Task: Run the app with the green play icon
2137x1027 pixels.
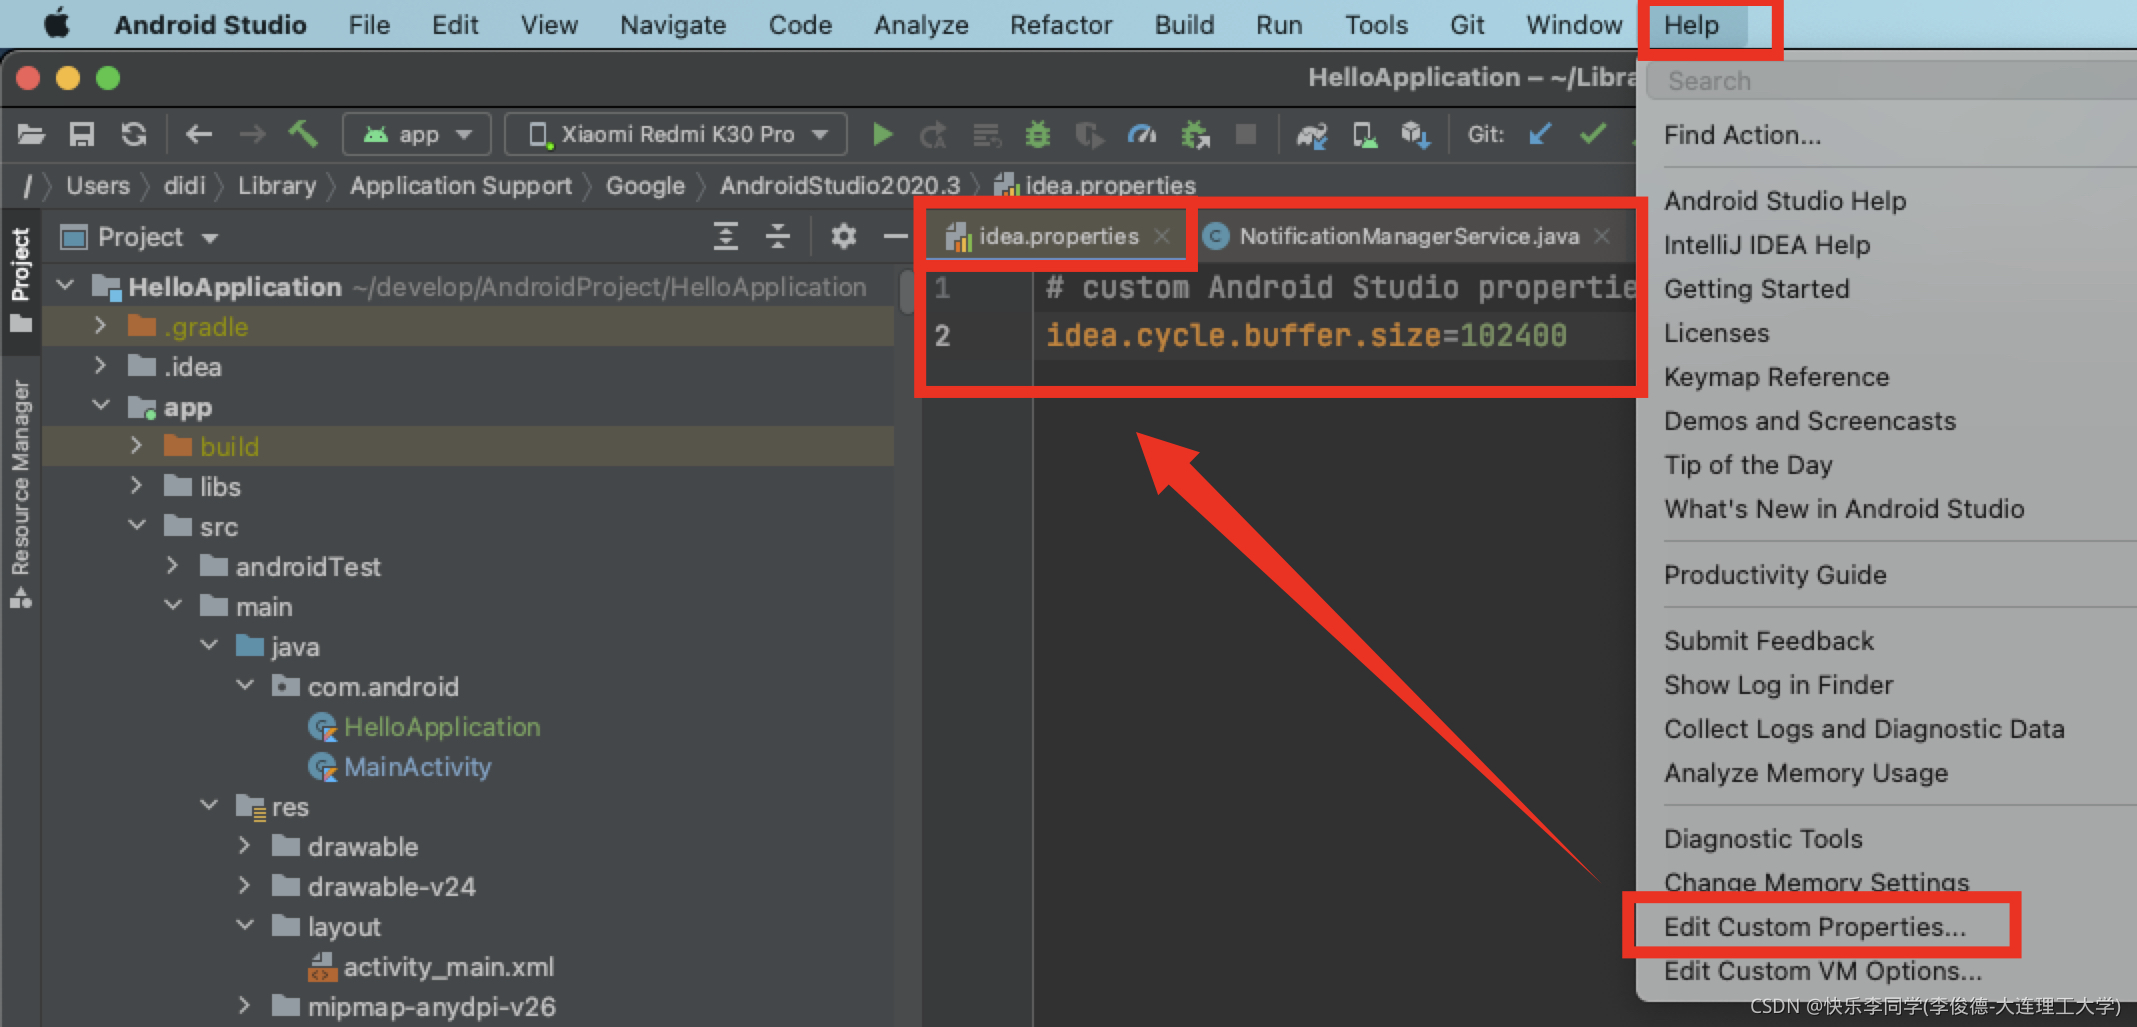Action: point(882,133)
